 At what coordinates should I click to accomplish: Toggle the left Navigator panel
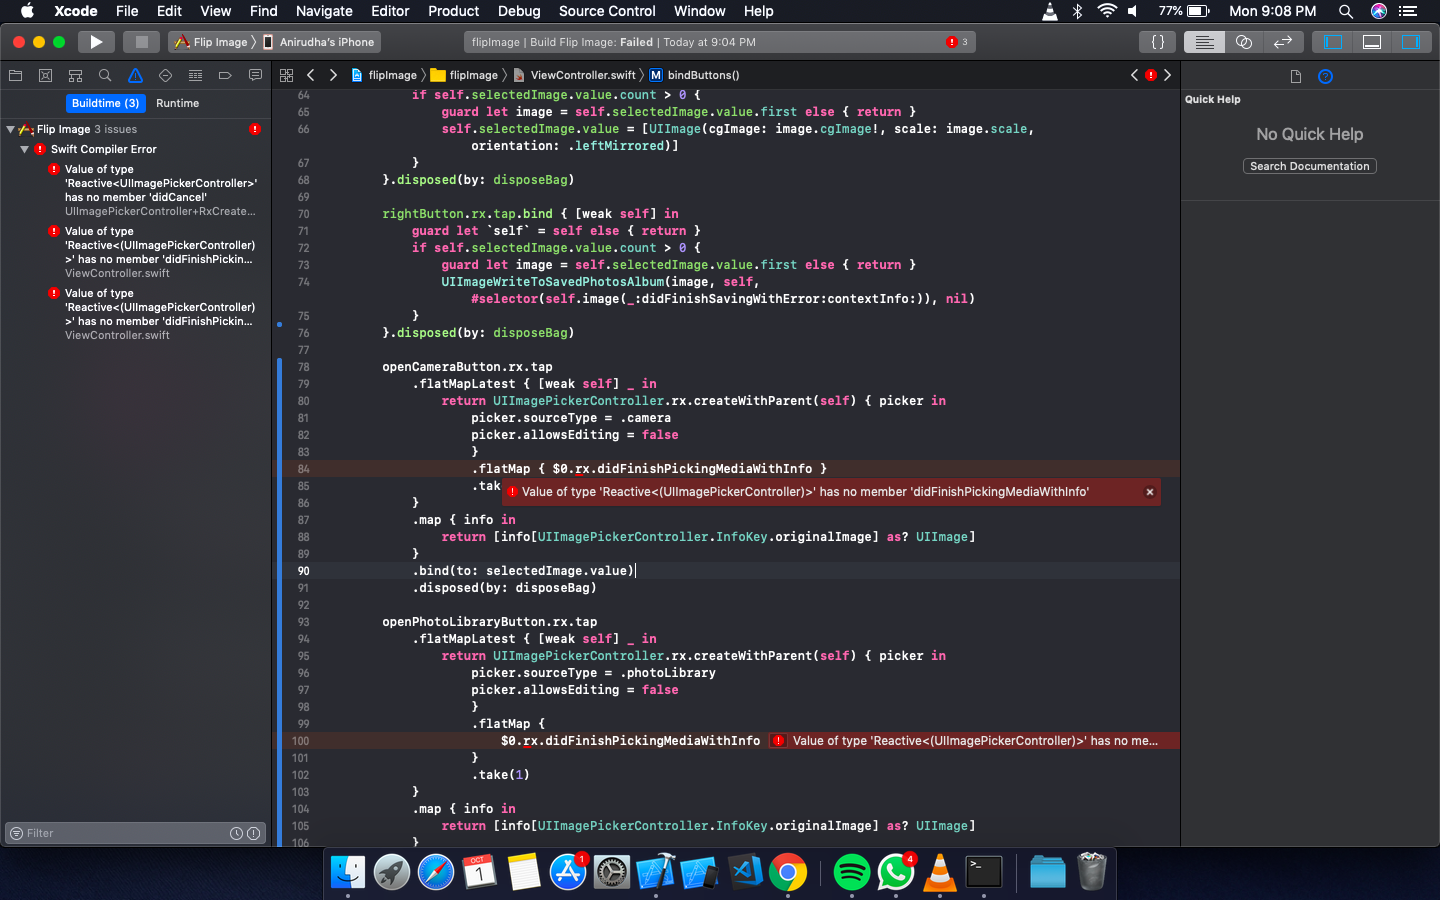tap(1331, 41)
